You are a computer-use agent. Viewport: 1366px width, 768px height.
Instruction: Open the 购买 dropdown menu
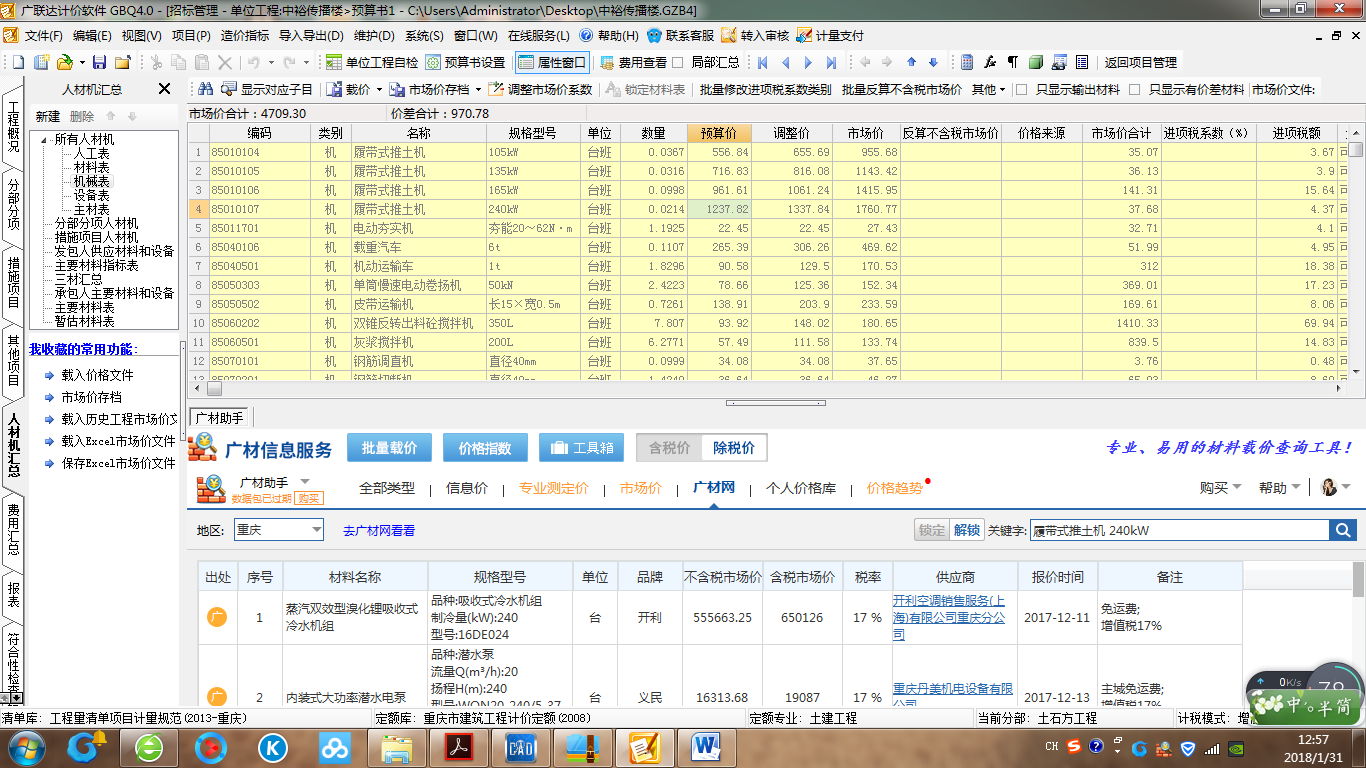tap(1220, 488)
